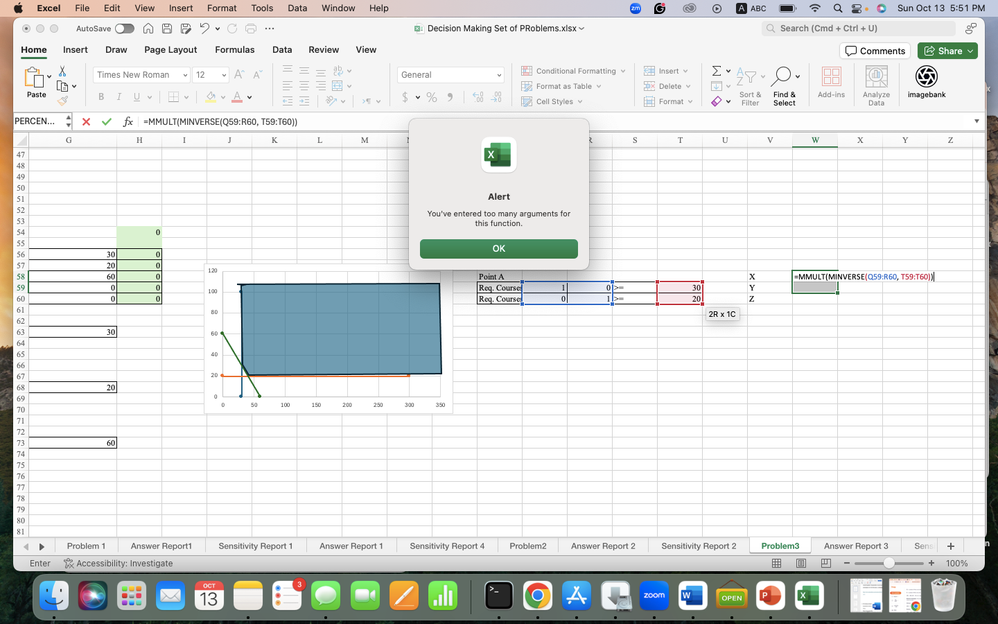Toggle italic formatting

pos(118,97)
